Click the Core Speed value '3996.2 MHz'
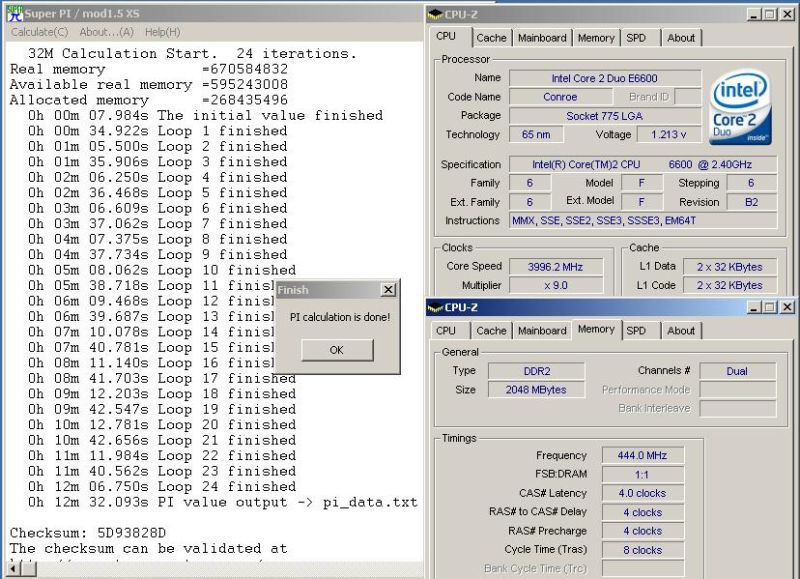The width and height of the screenshot is (800, 579). (556, 267)
